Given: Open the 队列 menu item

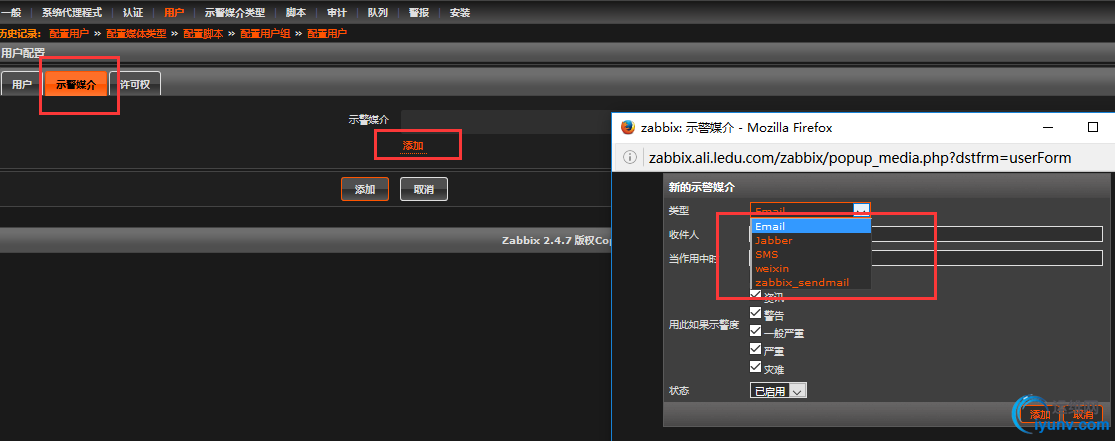Looking at the screenshot, I should tap(378, 13).
